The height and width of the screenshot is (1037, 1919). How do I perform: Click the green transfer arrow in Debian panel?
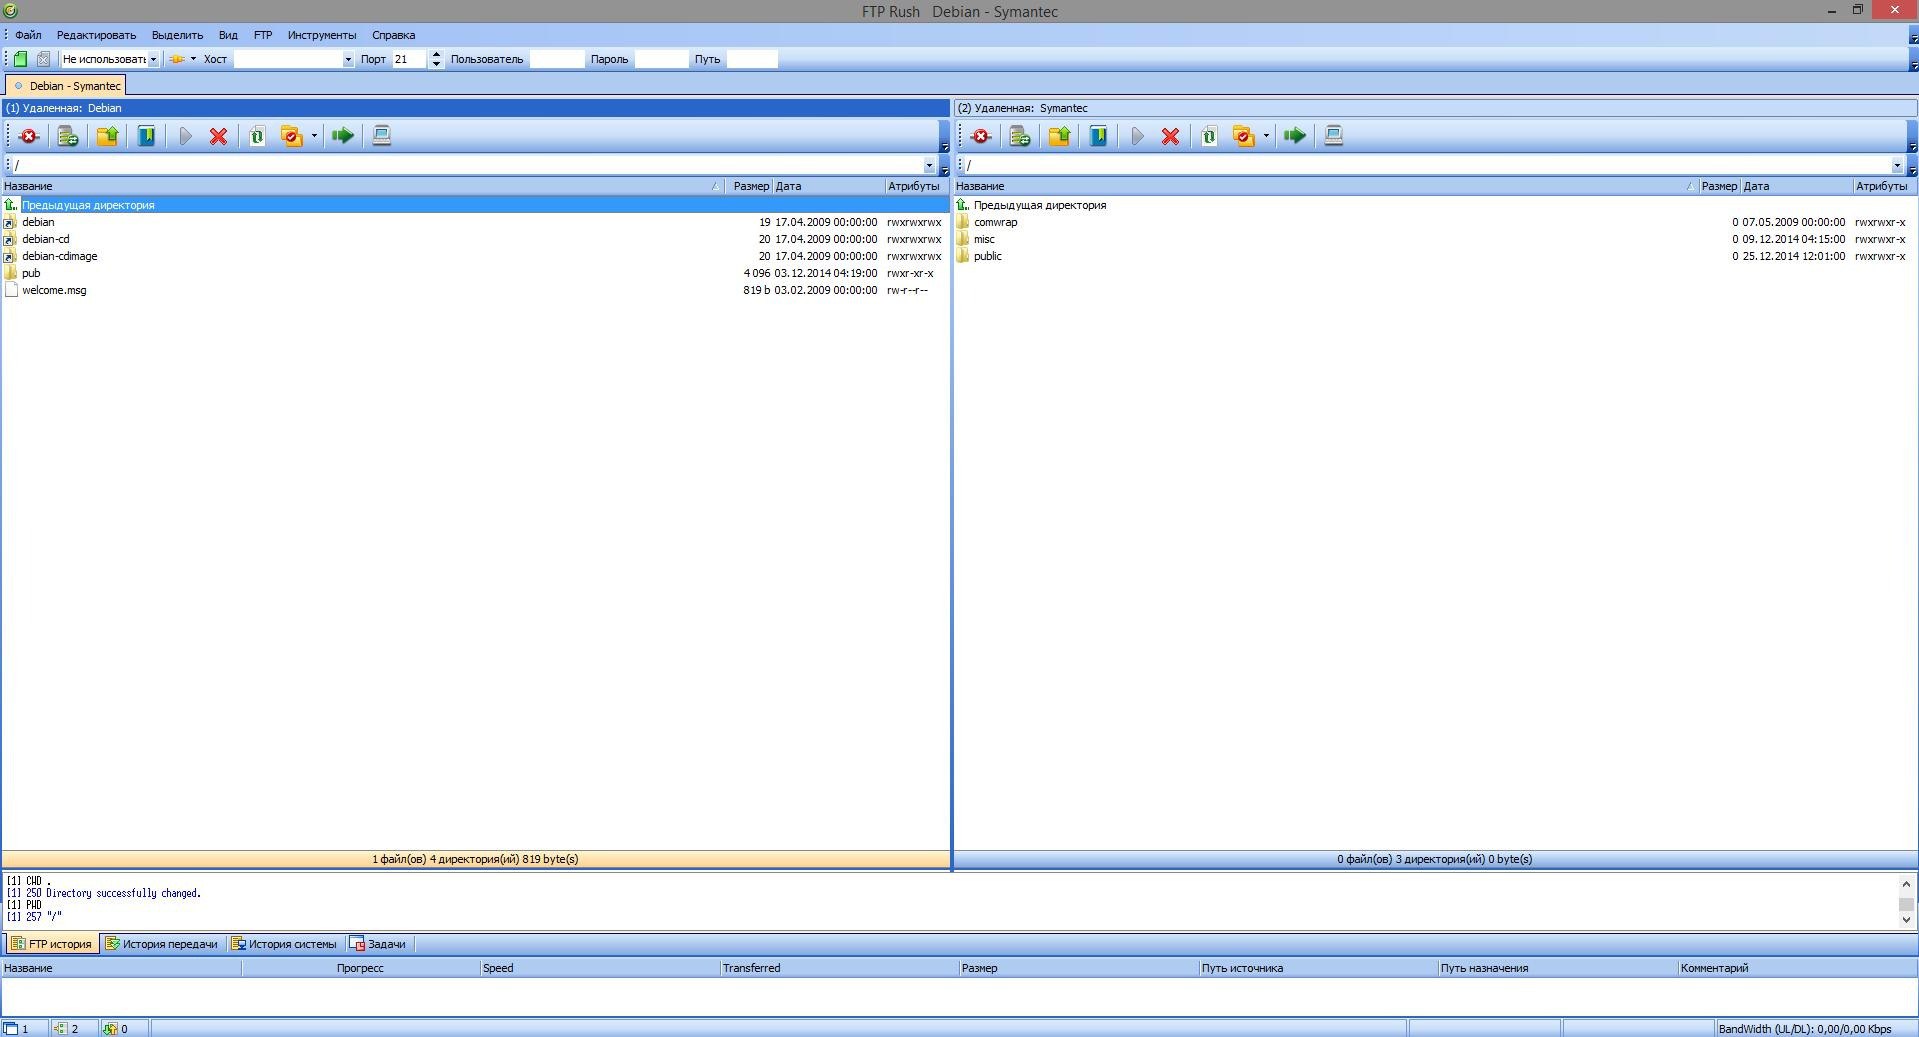(343, 136)
